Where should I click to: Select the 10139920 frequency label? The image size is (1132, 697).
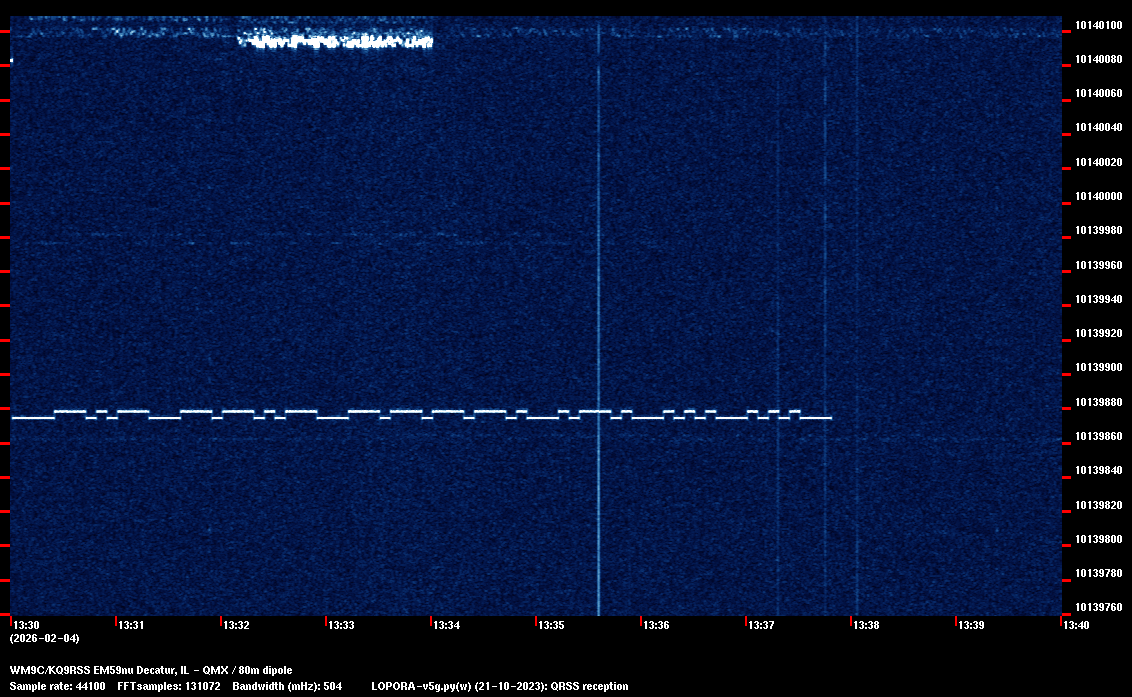[1098, 333]
